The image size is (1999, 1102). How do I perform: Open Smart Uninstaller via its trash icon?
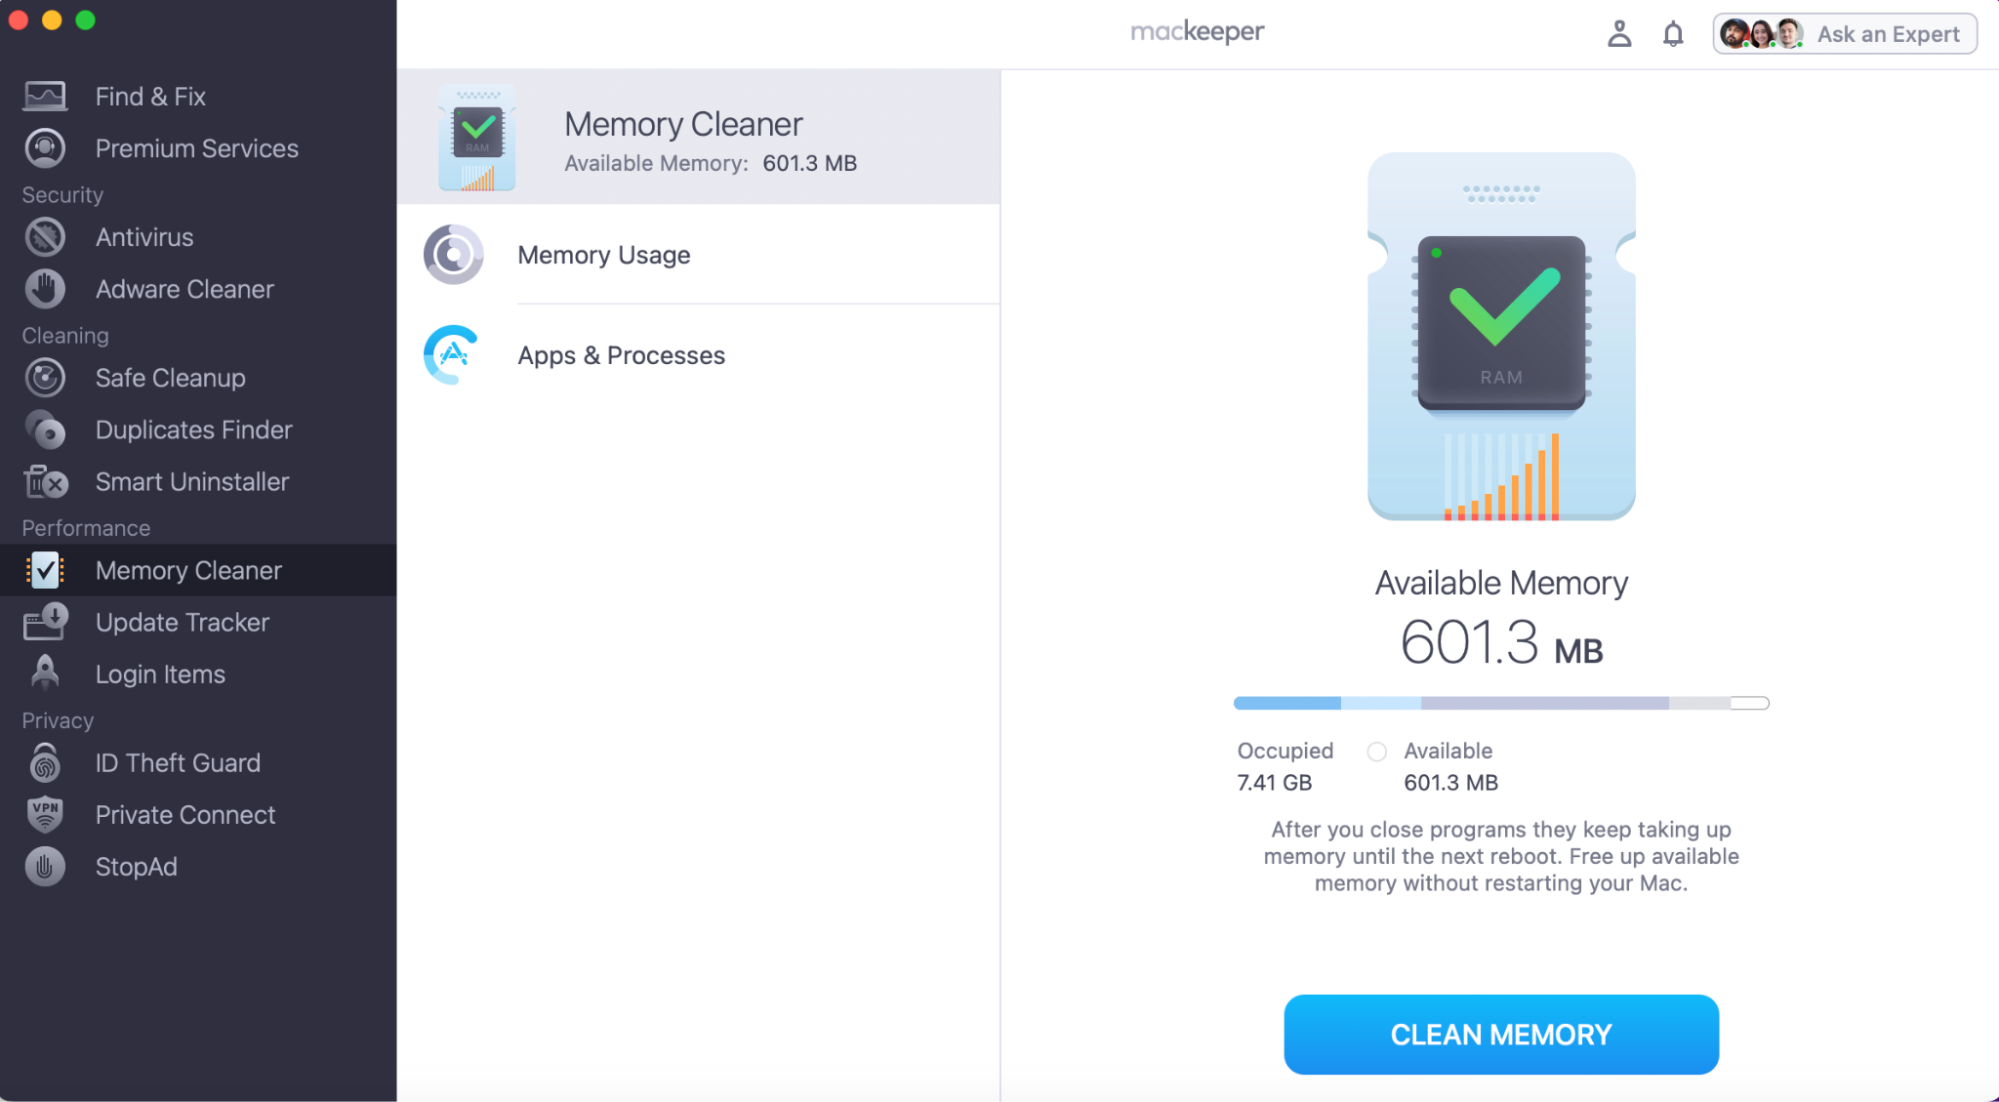(x=44, y=482)
